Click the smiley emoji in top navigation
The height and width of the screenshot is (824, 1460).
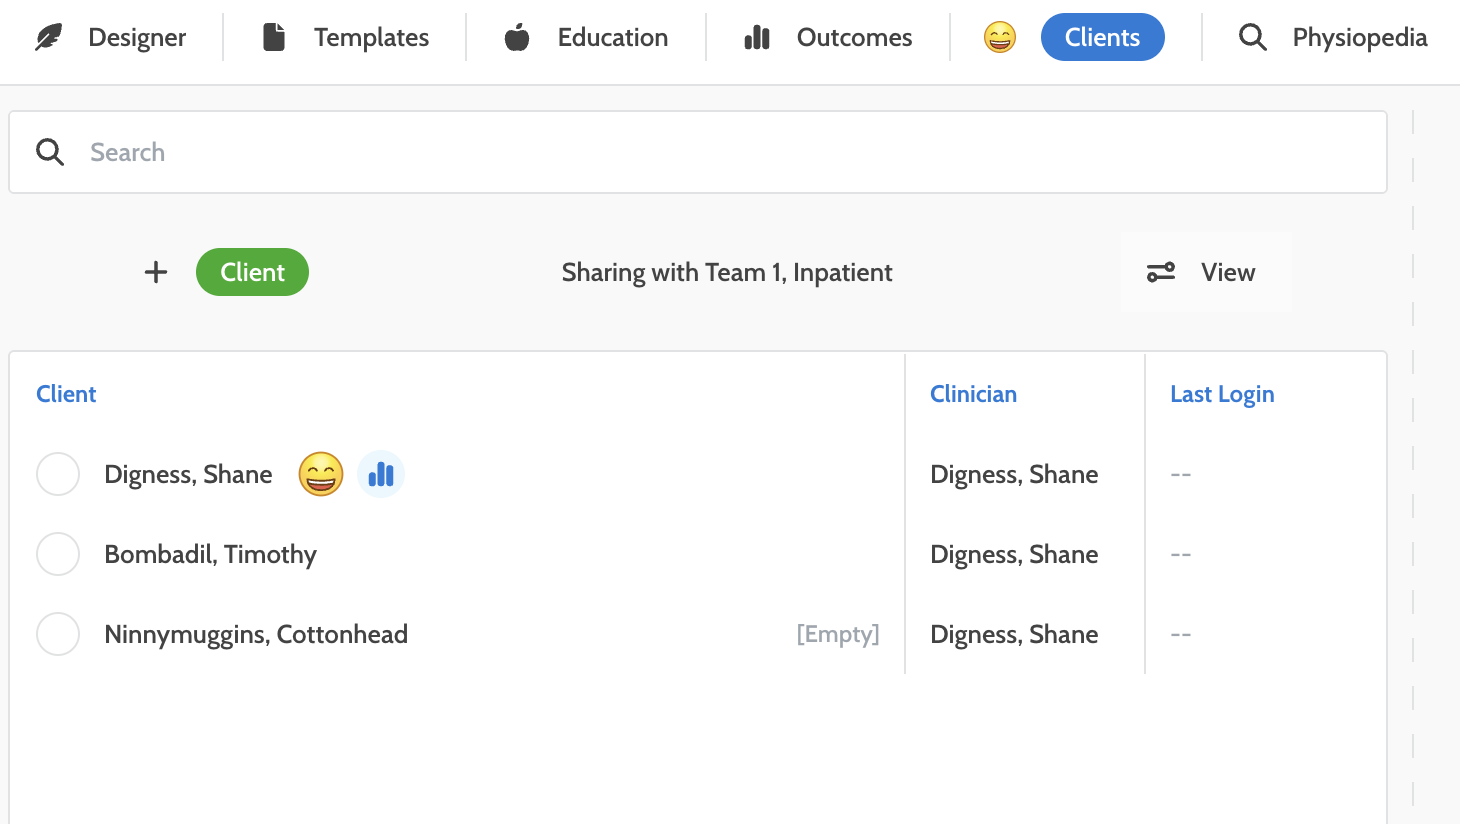[x=999, y=38]
